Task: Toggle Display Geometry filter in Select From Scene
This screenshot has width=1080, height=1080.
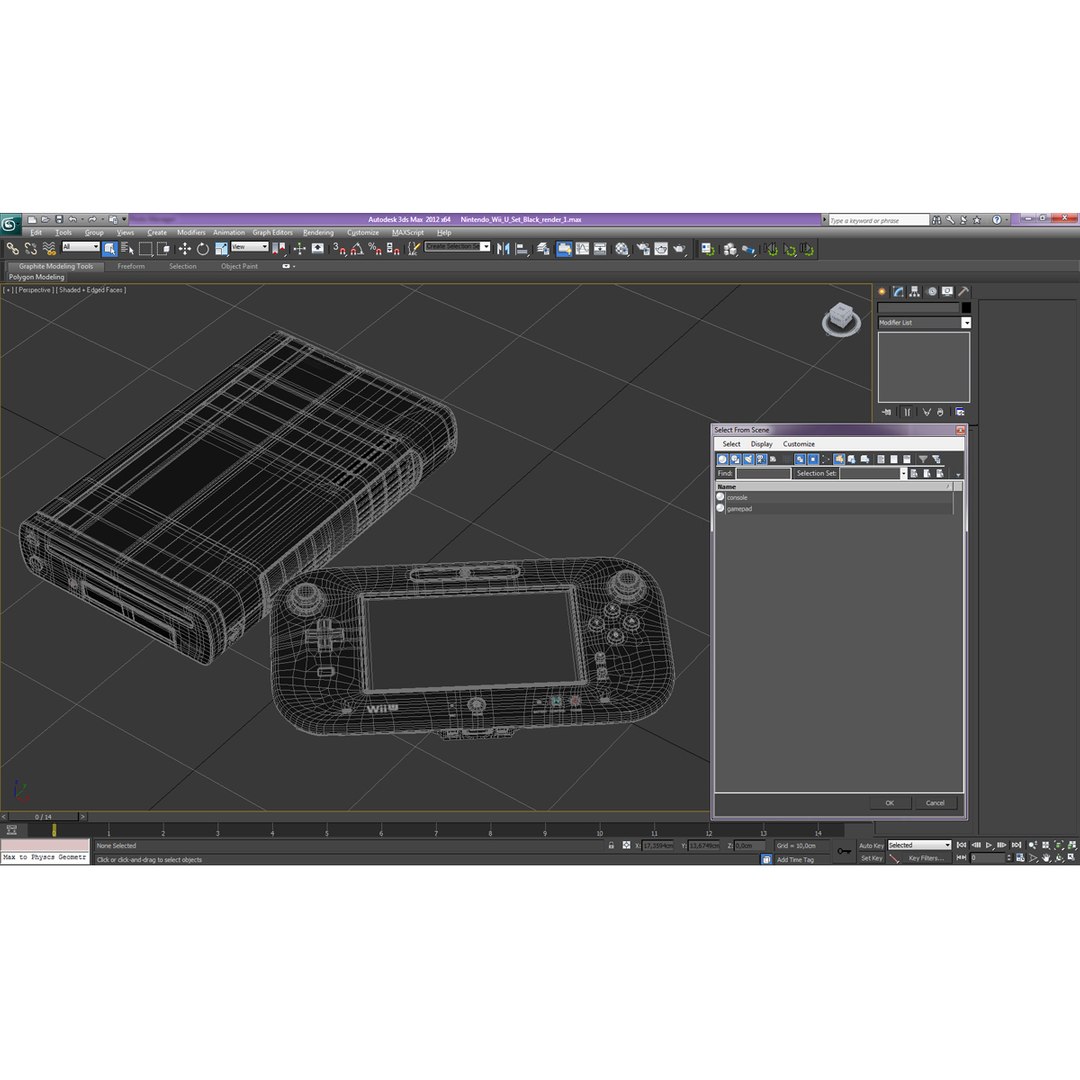Action: [x=723, y=459]
